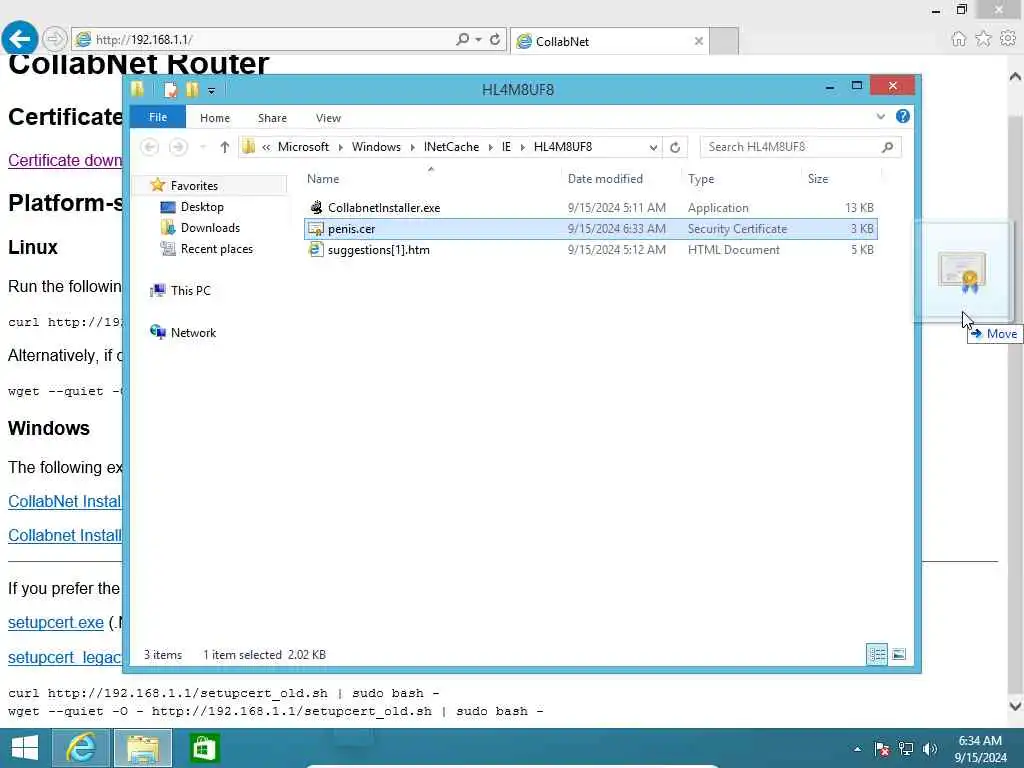Click File Explorer taskbar icon

point(143,748)
